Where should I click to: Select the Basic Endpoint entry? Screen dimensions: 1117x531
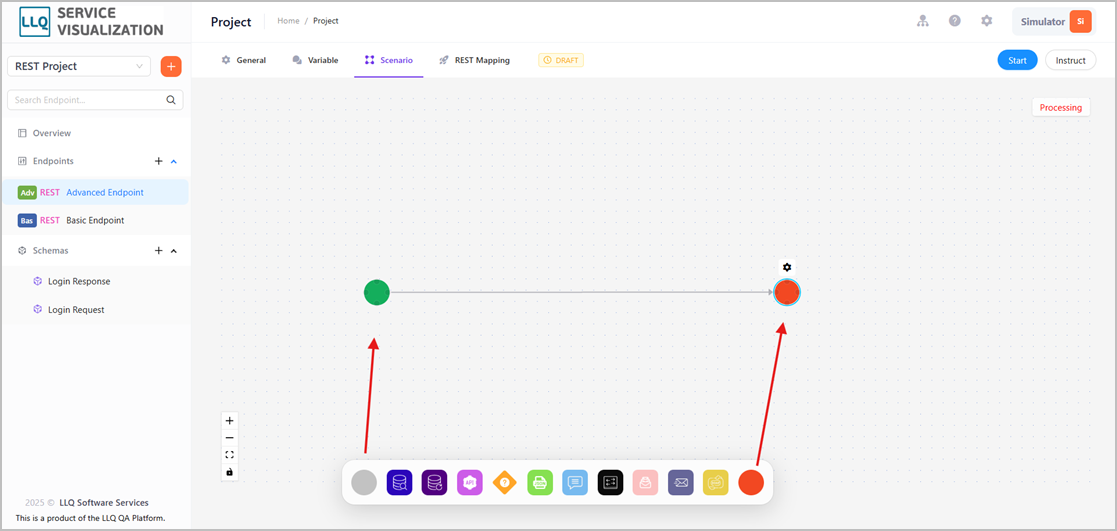point(95,220)
